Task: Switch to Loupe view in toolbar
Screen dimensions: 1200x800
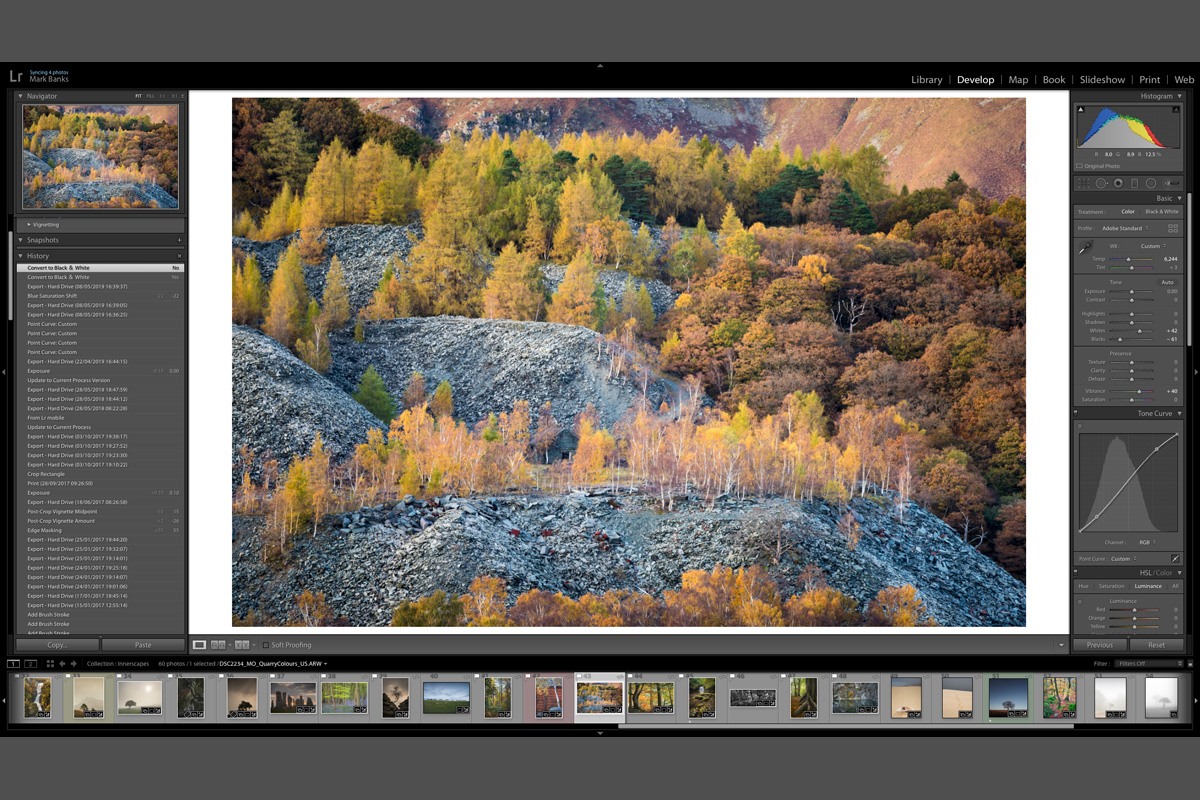Action: pos(199,645)
